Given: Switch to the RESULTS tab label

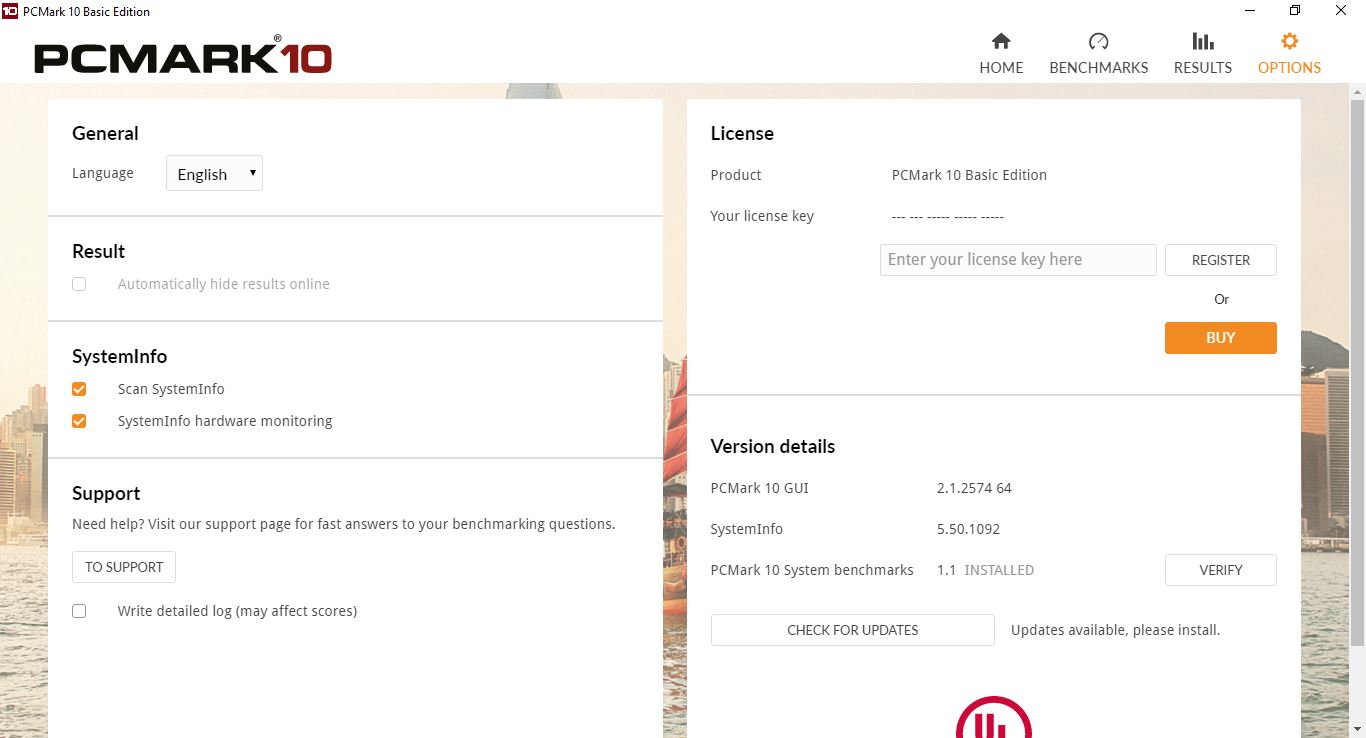Looking at the screenshot, I should (x=1203, y=68).
